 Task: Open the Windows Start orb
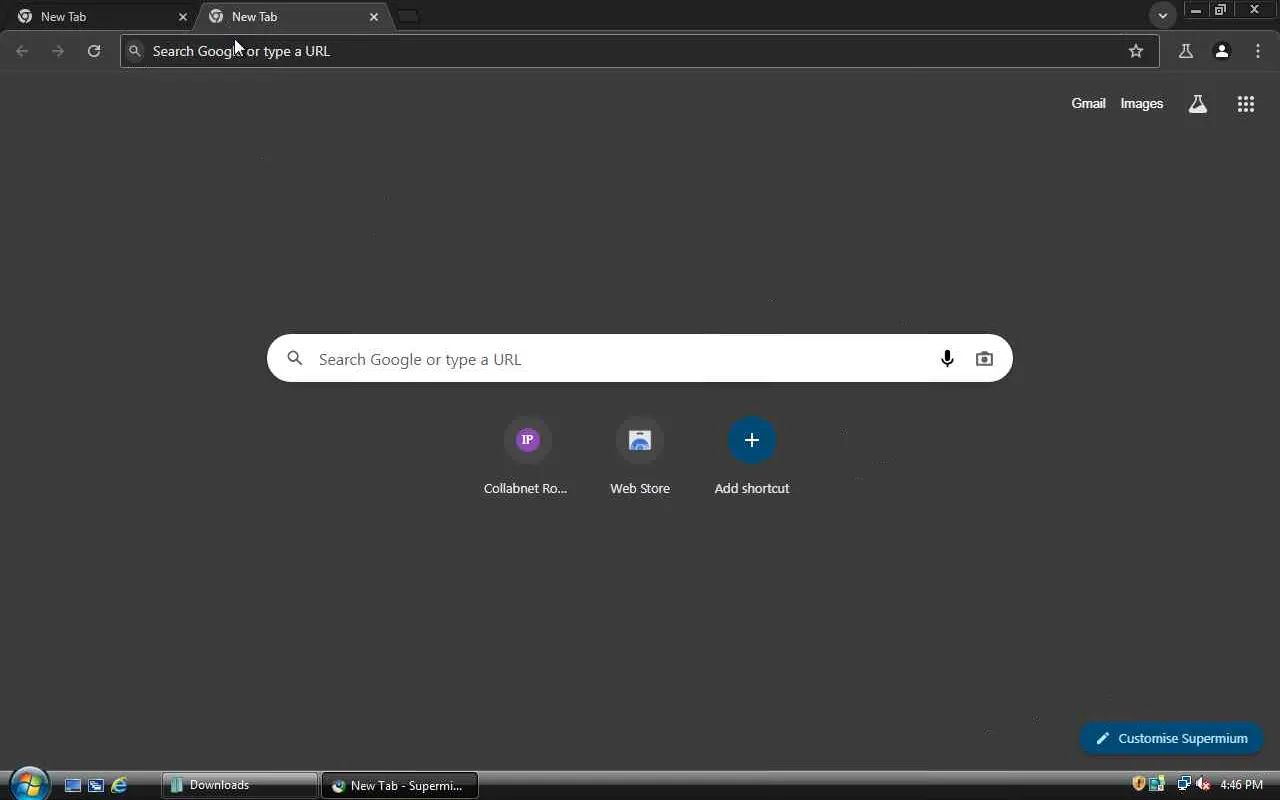(x=29, y=783)
